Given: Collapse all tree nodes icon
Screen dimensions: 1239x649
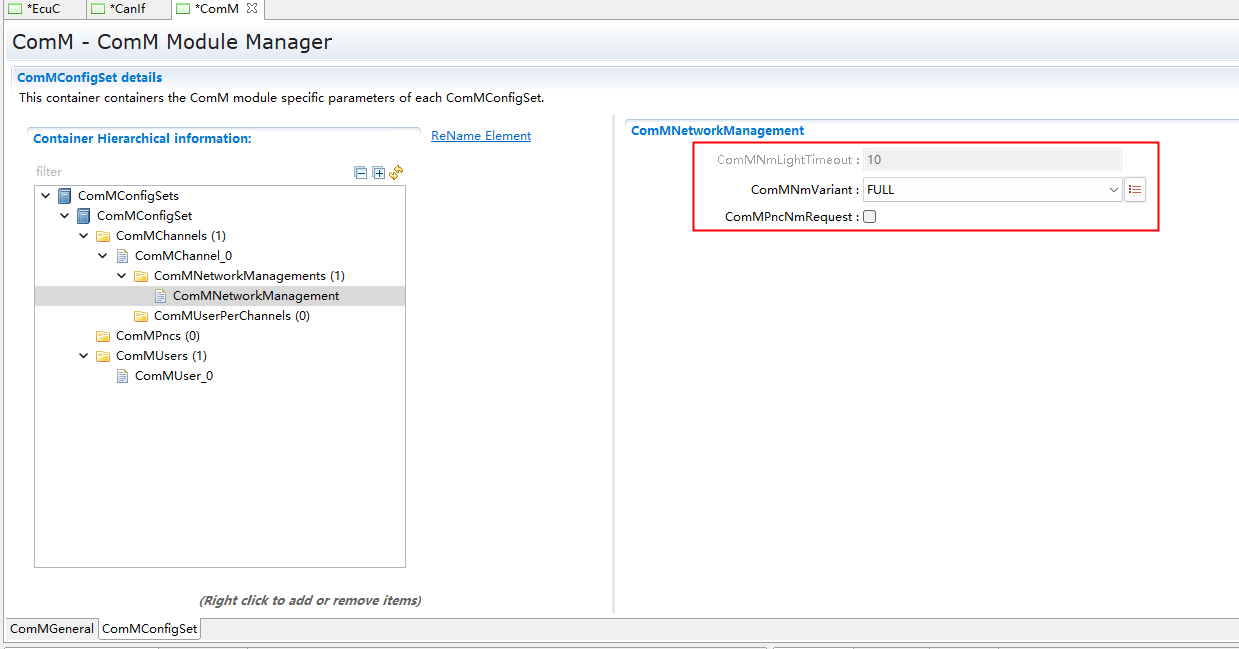Looking at the screenshot, I should coord(361,172).
